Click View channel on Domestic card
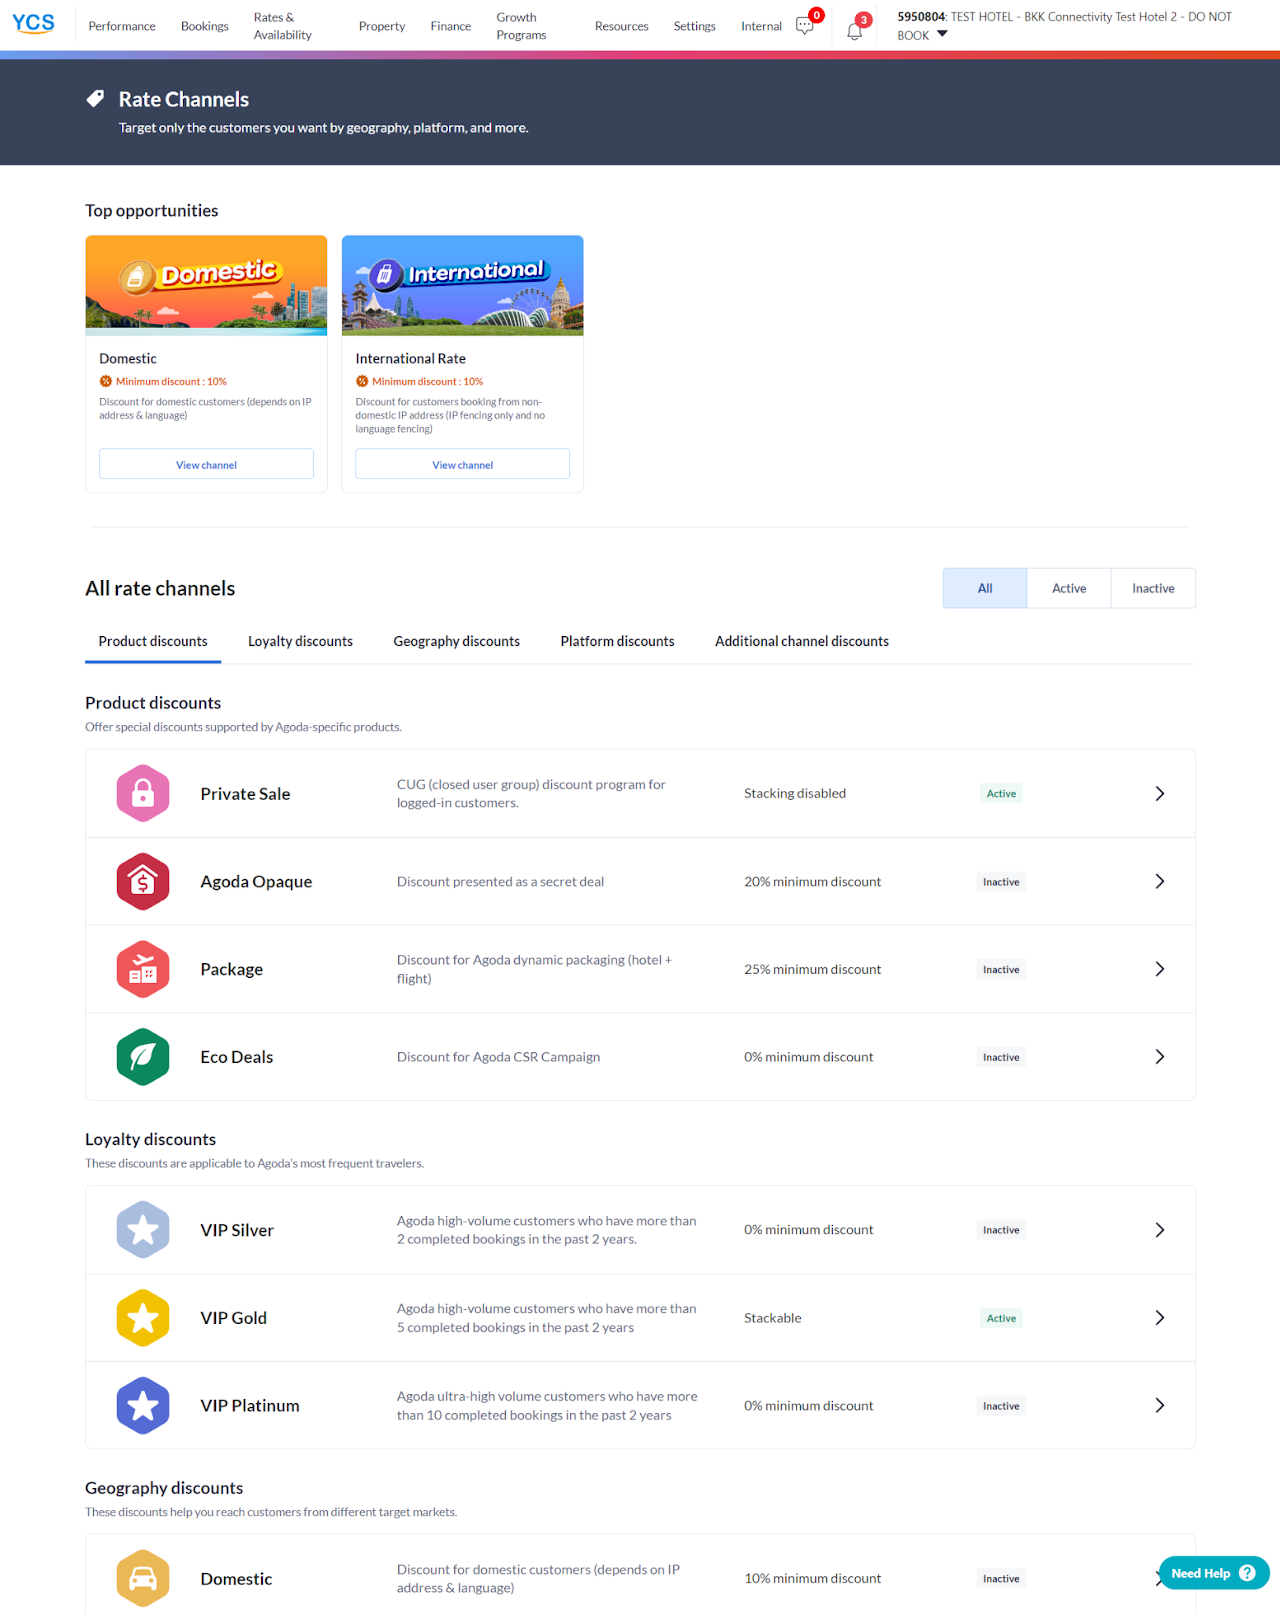Screen dimensions: 1280x1614 [x=206, y=464]
